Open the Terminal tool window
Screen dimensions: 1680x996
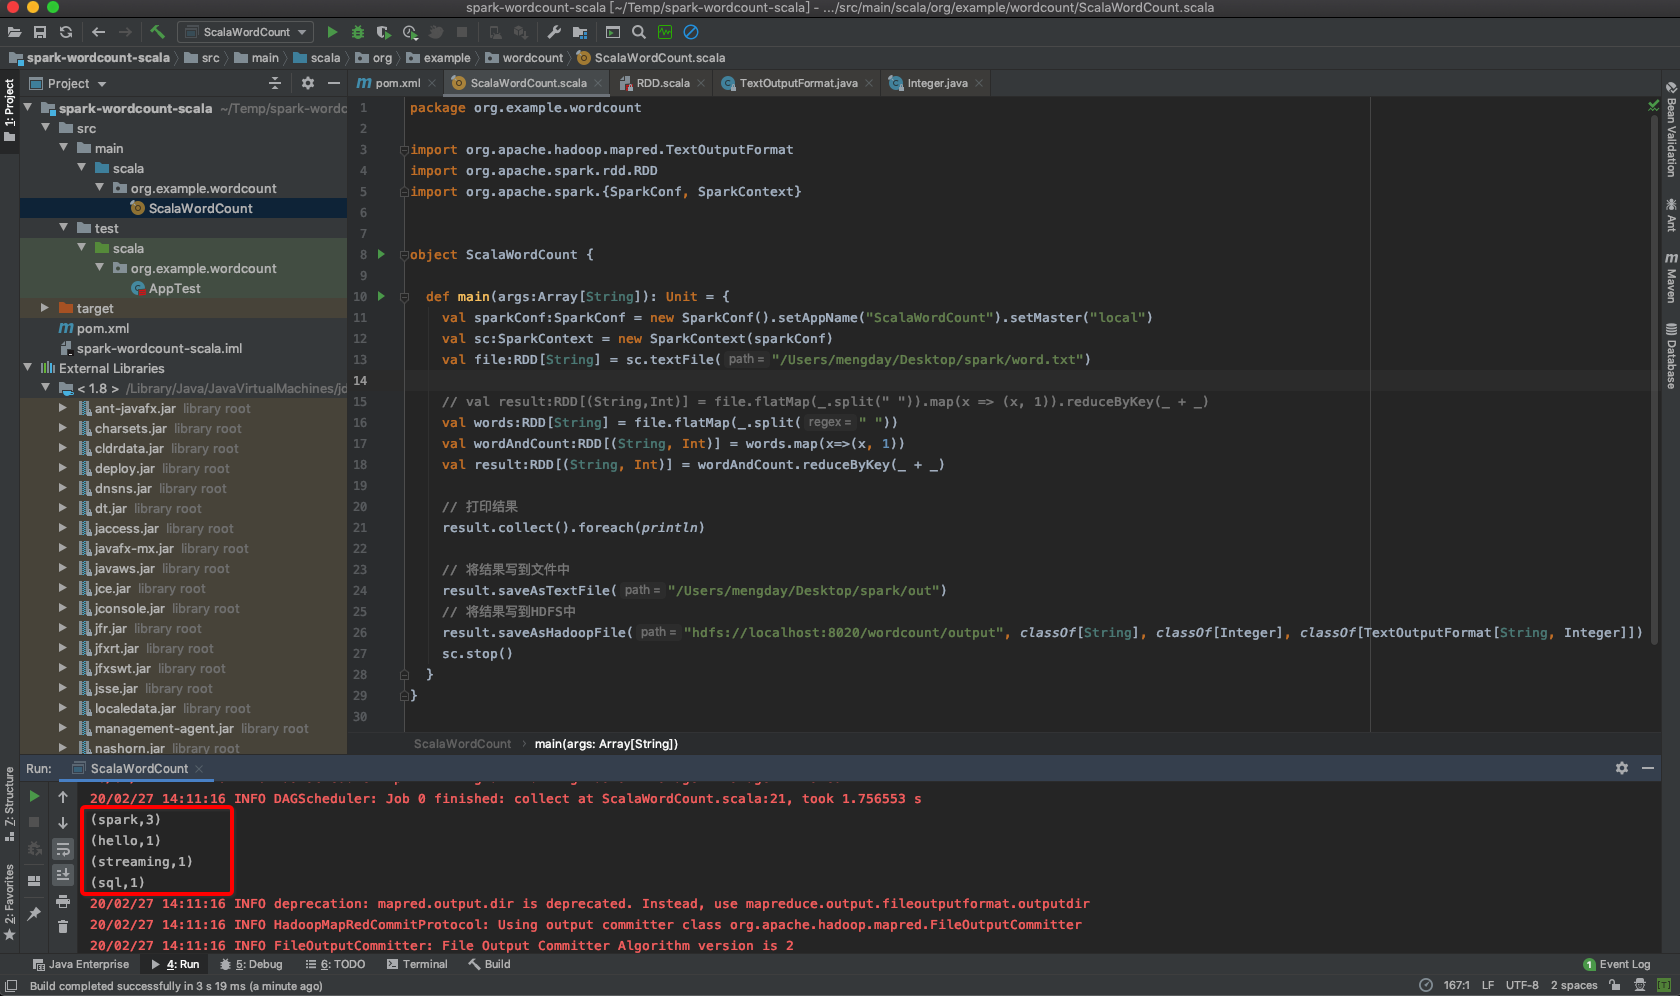coord(417,965)
